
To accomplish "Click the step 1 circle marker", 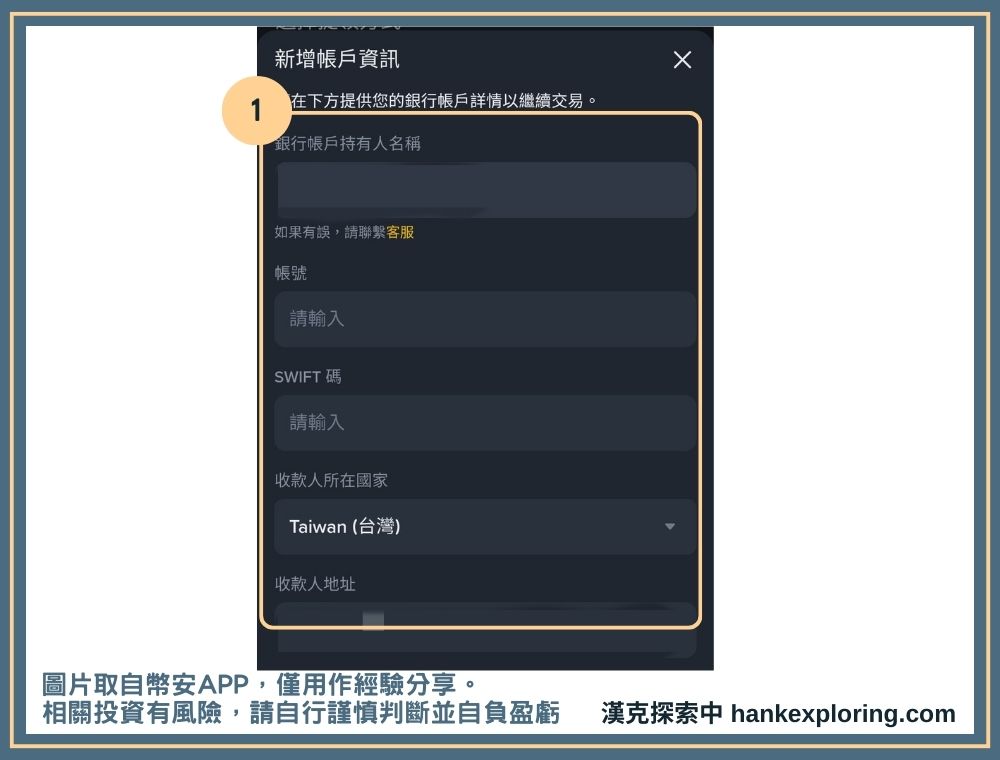I will point(258,110).
